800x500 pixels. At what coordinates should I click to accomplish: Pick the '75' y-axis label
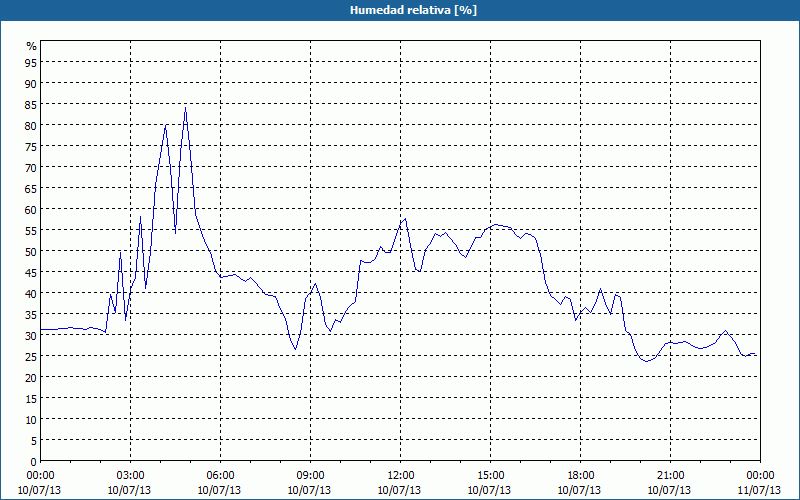[x=31, y=146]
